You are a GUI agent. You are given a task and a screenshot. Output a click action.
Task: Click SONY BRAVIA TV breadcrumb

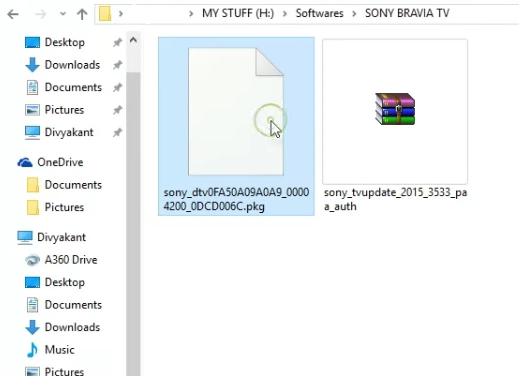[407, 13]
